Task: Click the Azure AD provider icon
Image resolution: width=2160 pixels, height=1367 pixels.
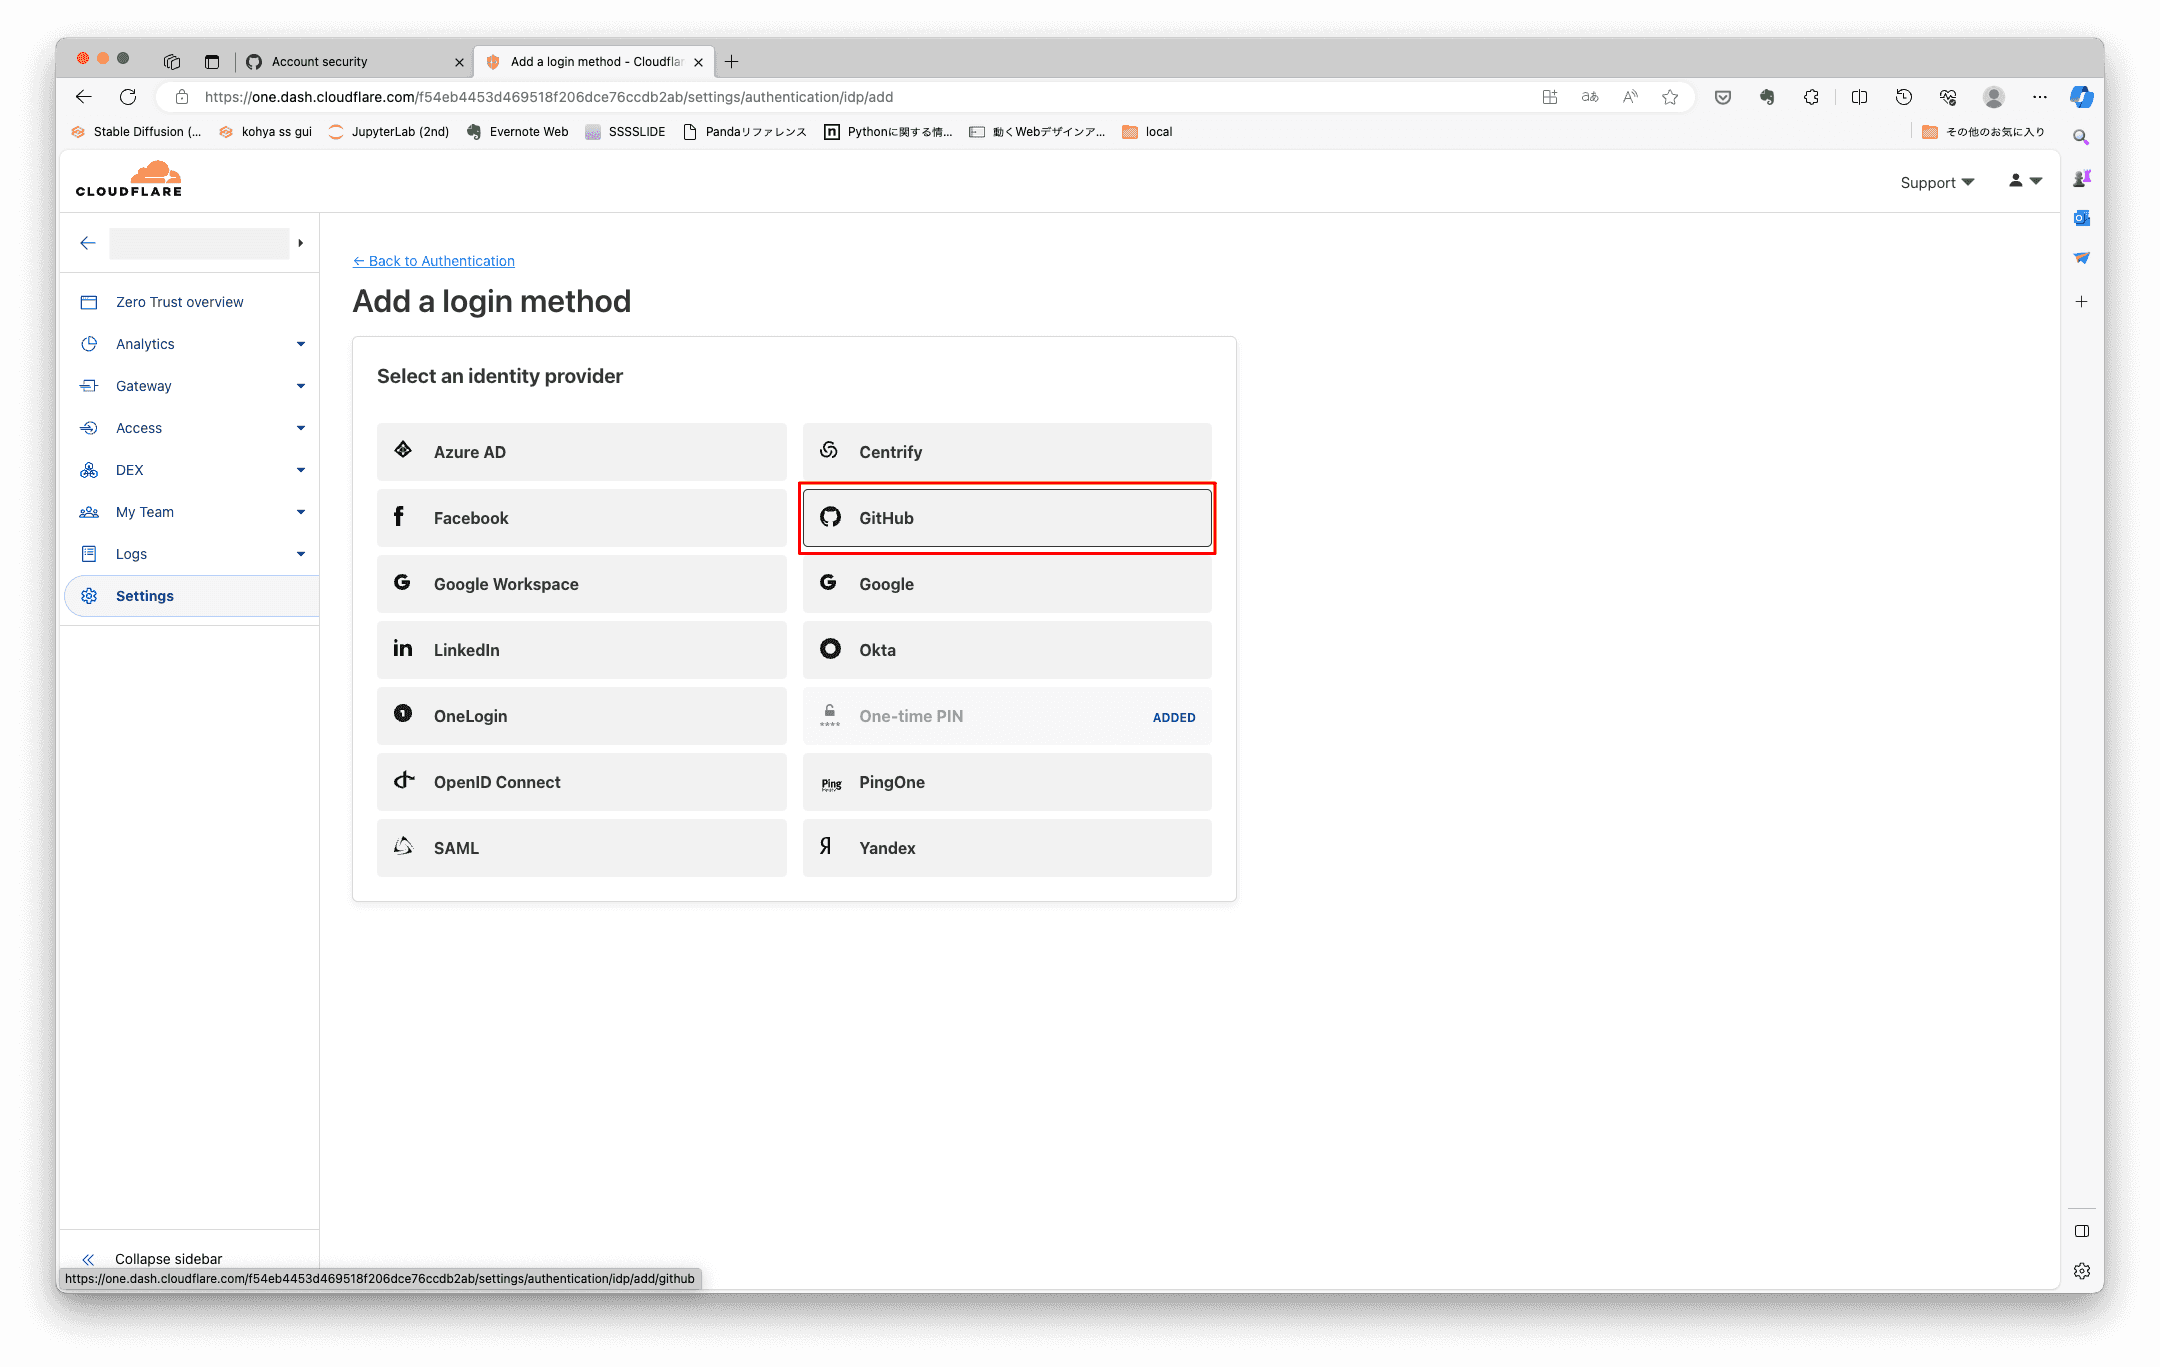Action: coord(403,450)
